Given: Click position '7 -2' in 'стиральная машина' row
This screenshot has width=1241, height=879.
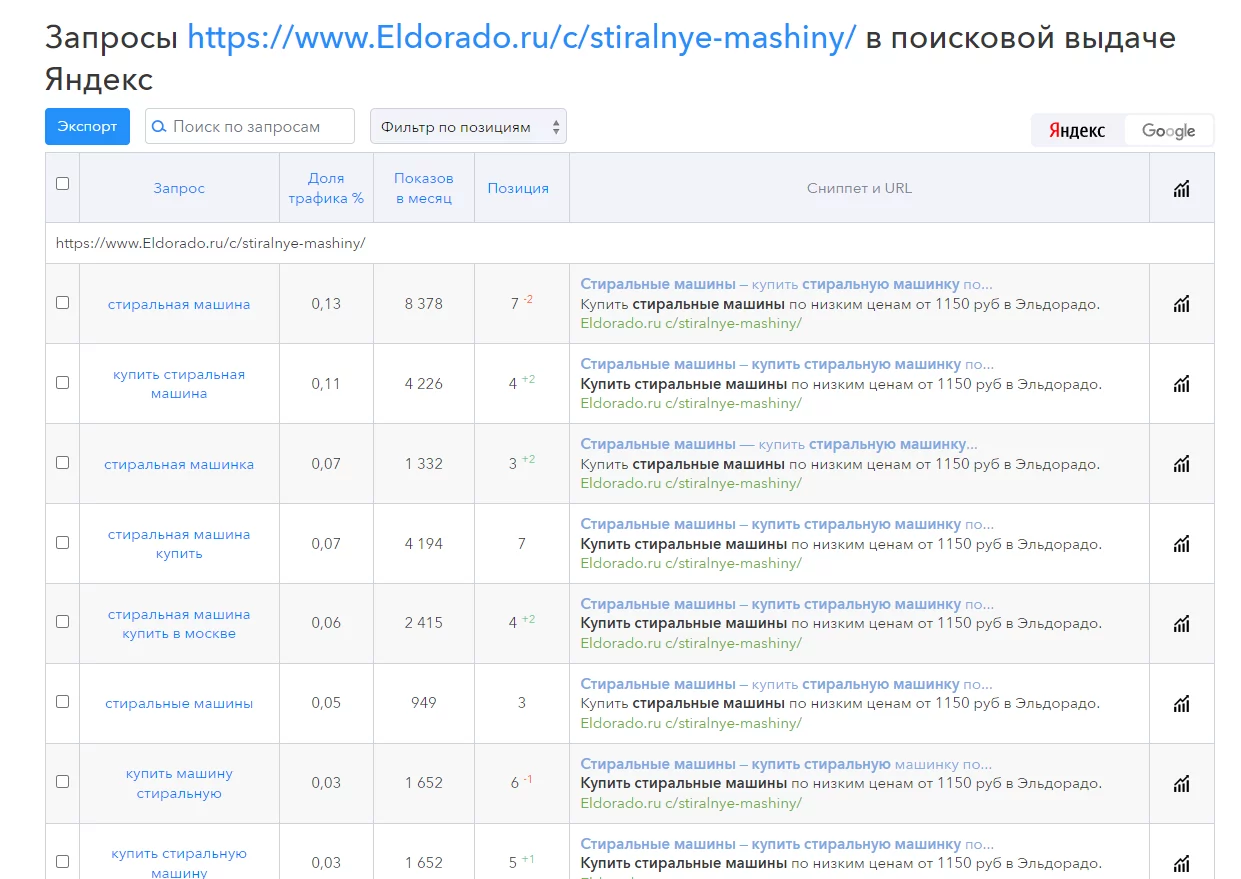Looking at the screenshot, I should tap(521, 302).
